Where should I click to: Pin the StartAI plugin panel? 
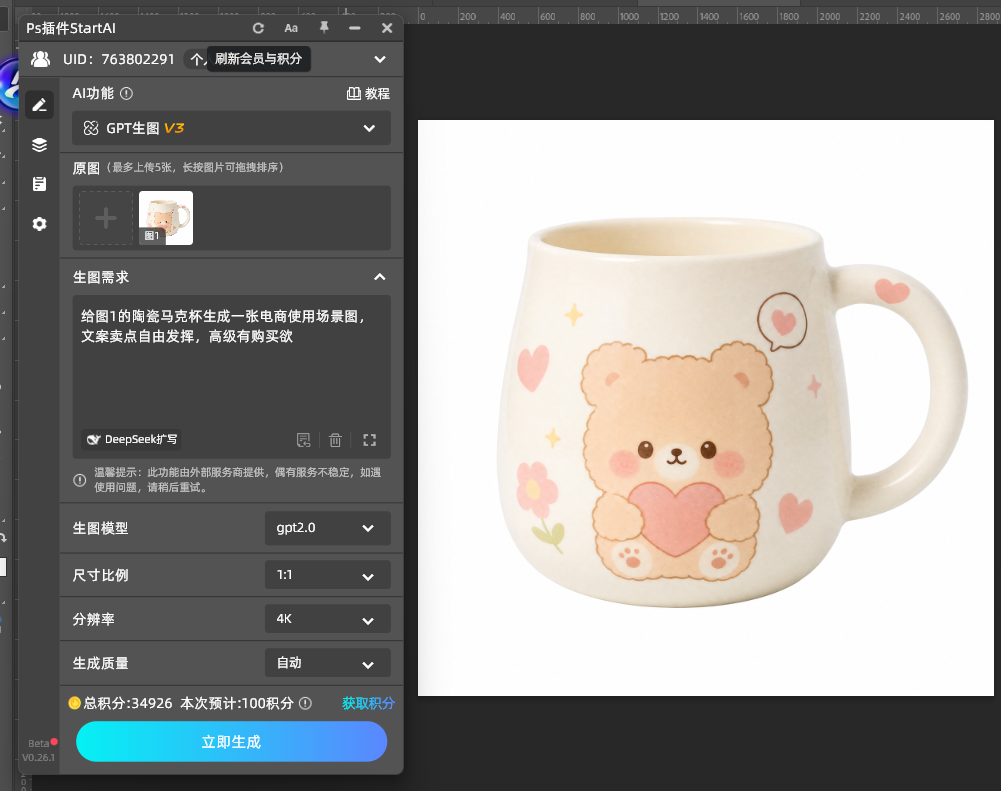324,27
